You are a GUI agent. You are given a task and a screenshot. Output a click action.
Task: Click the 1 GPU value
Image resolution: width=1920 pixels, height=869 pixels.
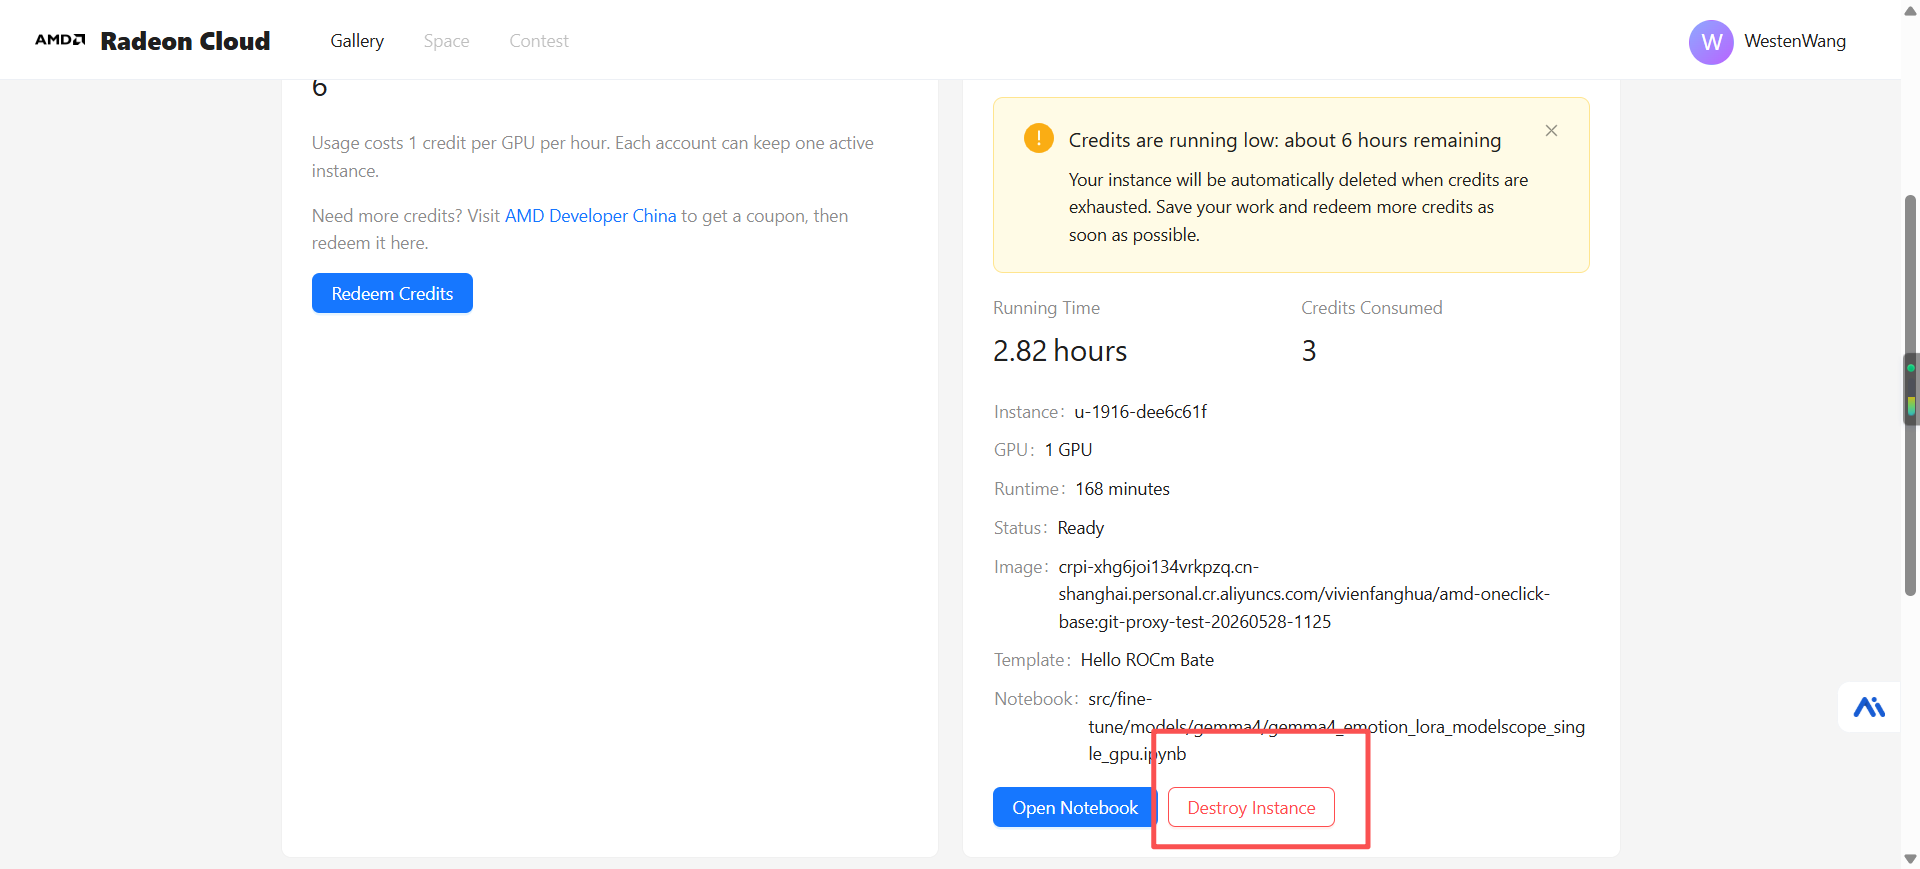[1068, 450]
